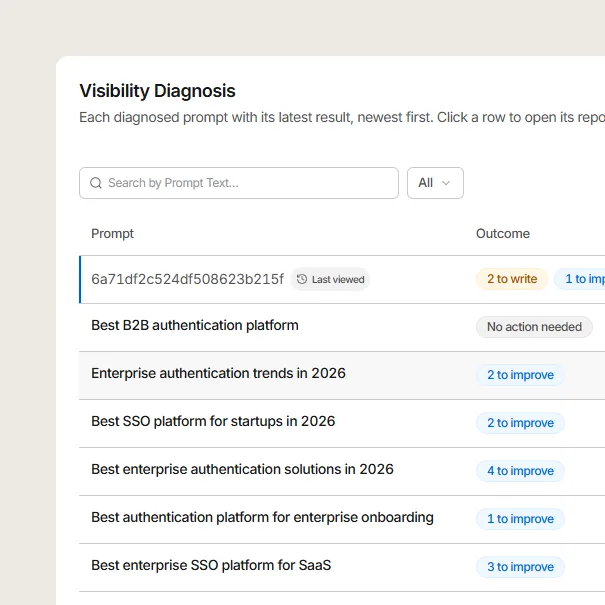The height and width of the screenshot is (605, 605).
Task: Open Enterprise authentication trends in 2026 row
Action: coord(342,375)
